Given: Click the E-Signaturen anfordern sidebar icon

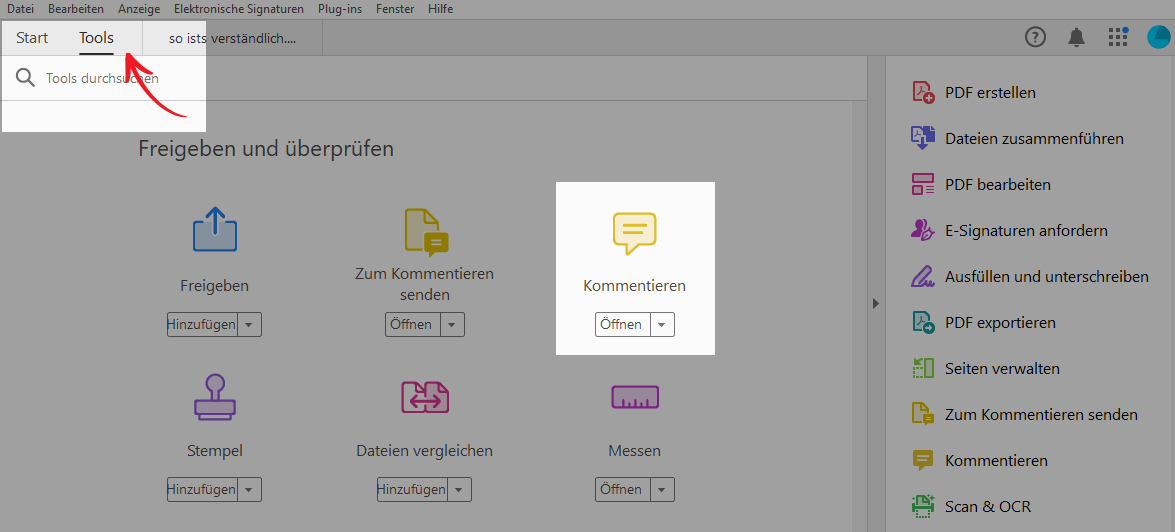Looking at the screenshot, I should pos(922,230).
